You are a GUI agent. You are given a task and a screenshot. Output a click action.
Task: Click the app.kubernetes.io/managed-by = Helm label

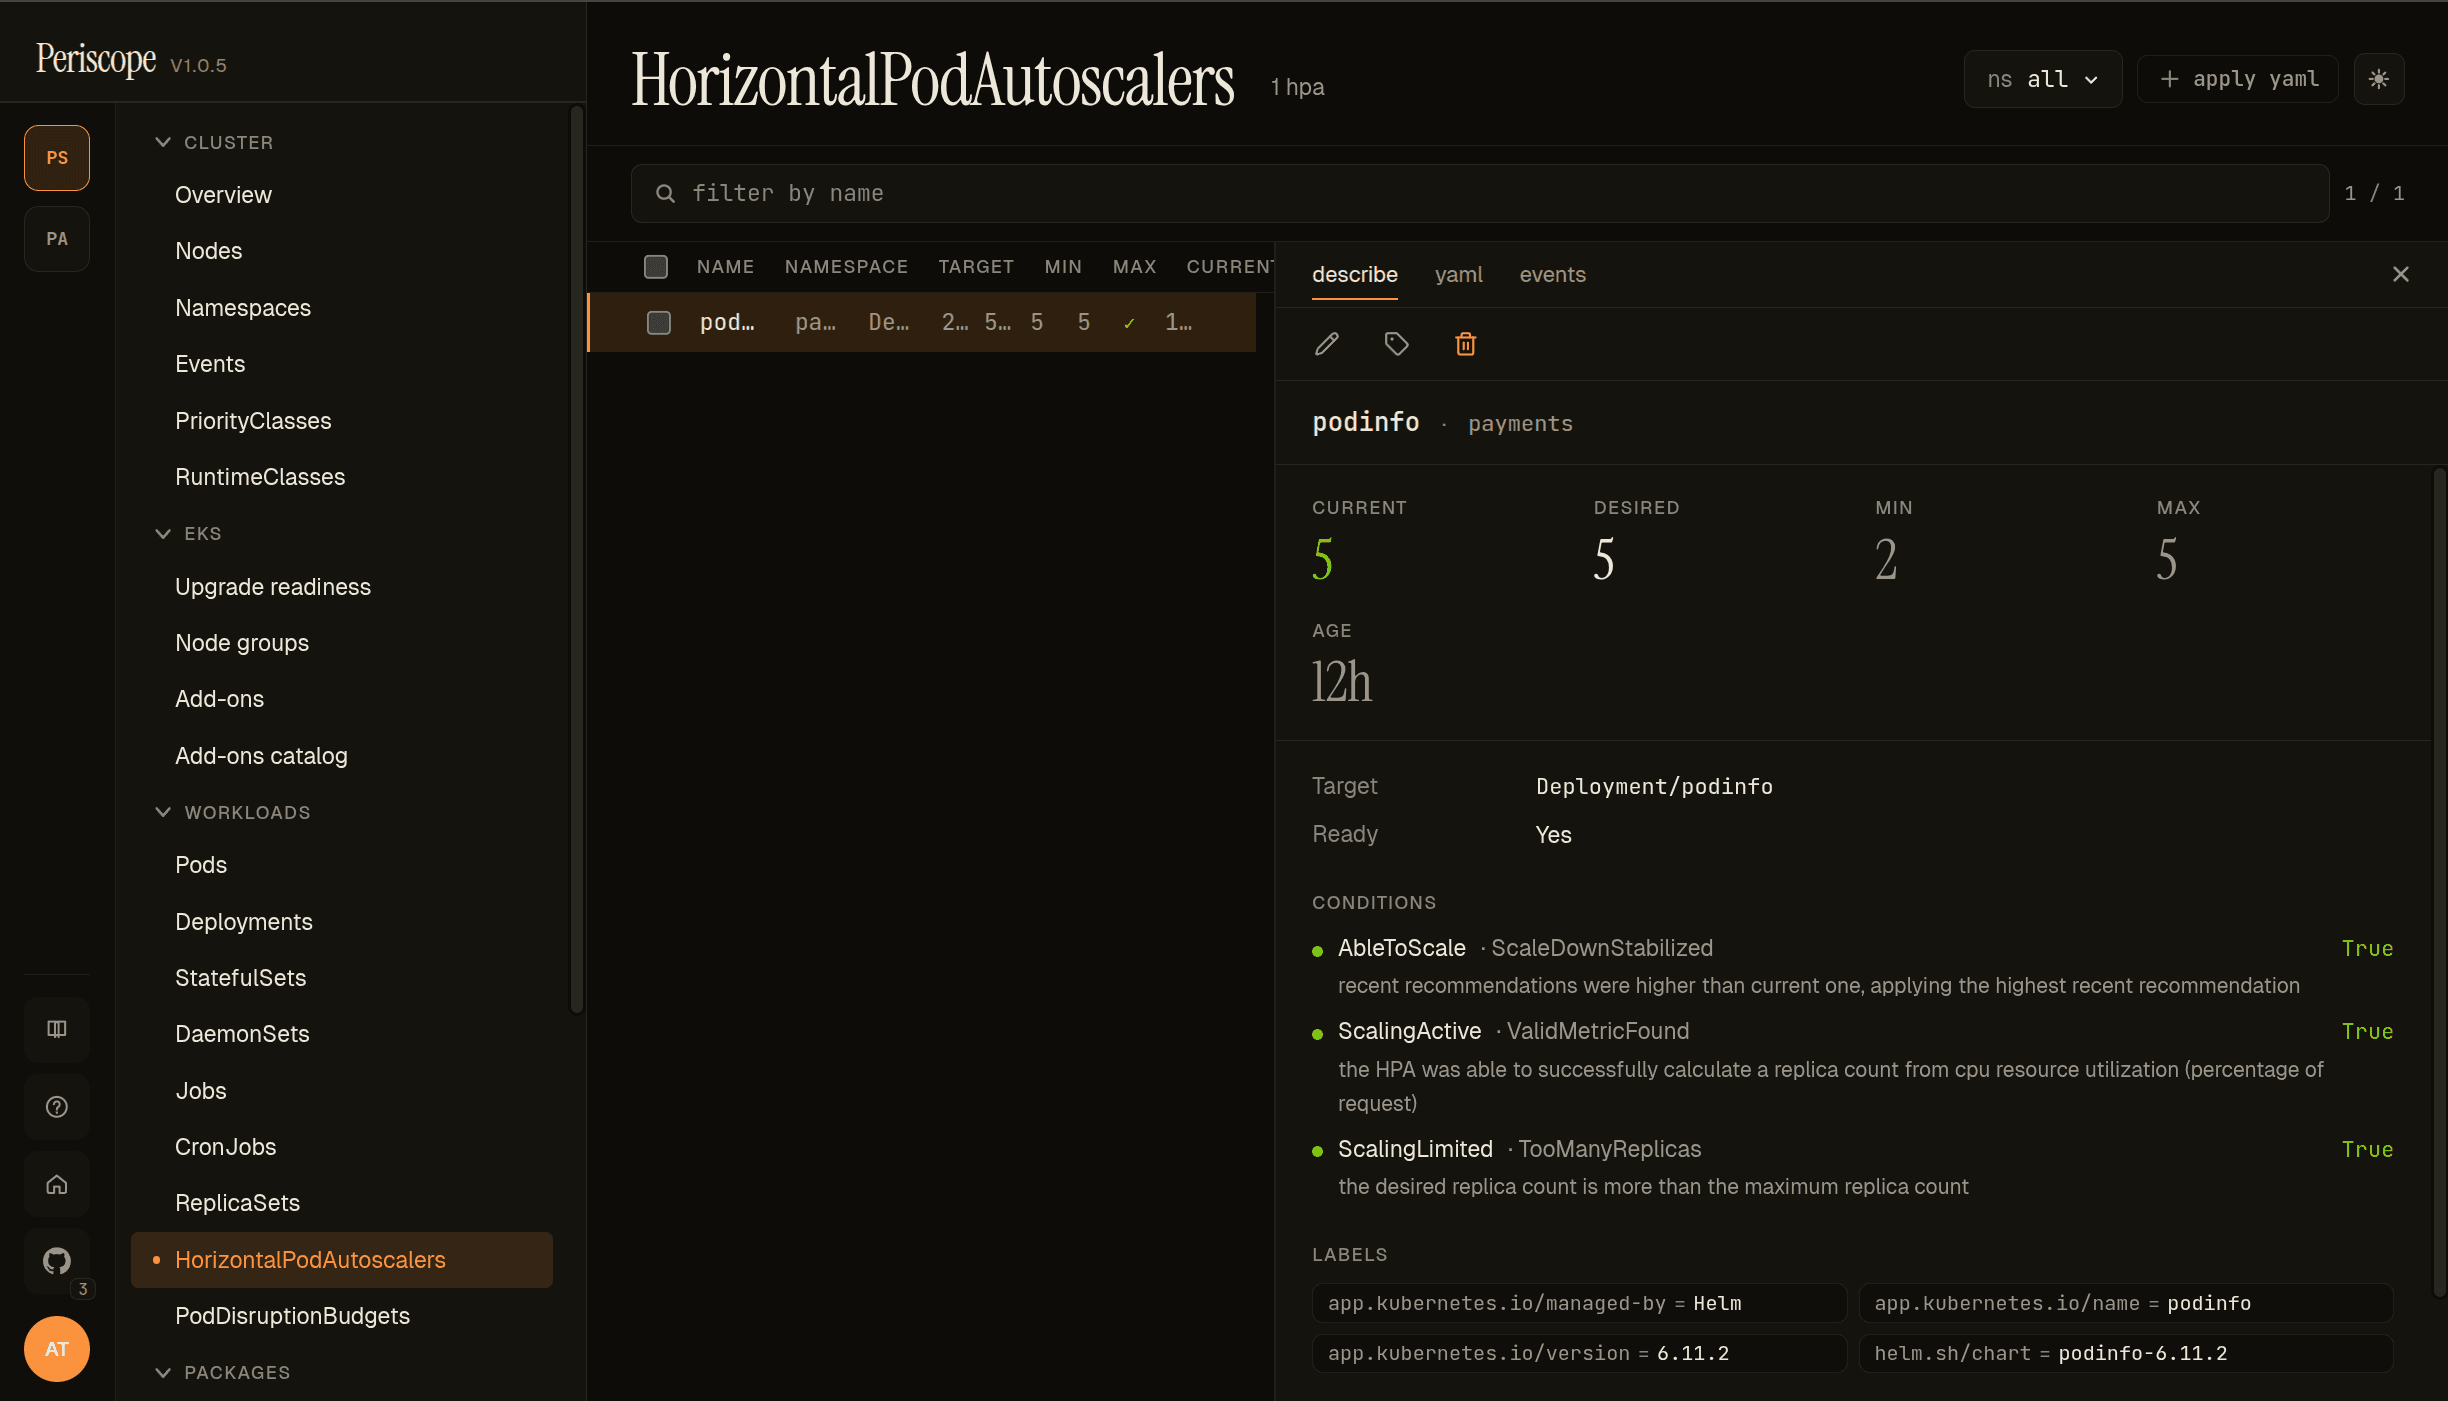(x=1579, y=1303)
